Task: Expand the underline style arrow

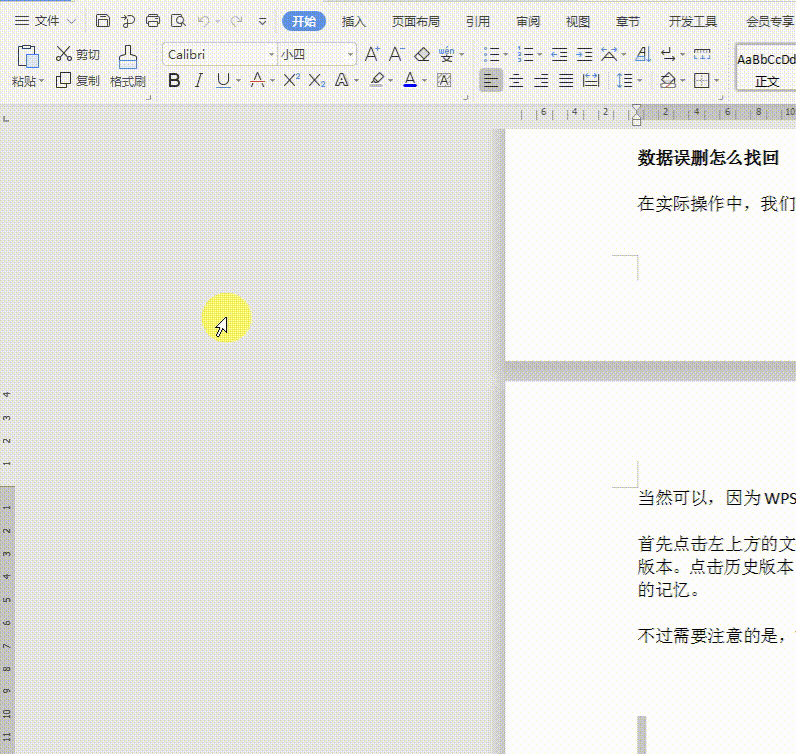Action: coord(238,81)
